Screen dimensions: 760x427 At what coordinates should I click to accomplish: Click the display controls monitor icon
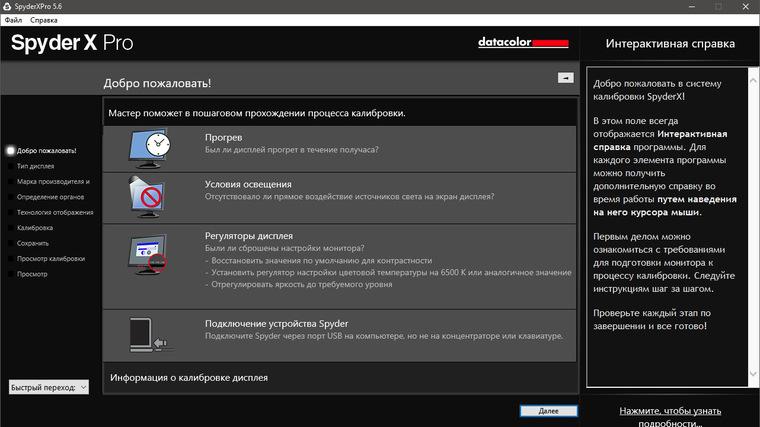click(x=148, y=254)
